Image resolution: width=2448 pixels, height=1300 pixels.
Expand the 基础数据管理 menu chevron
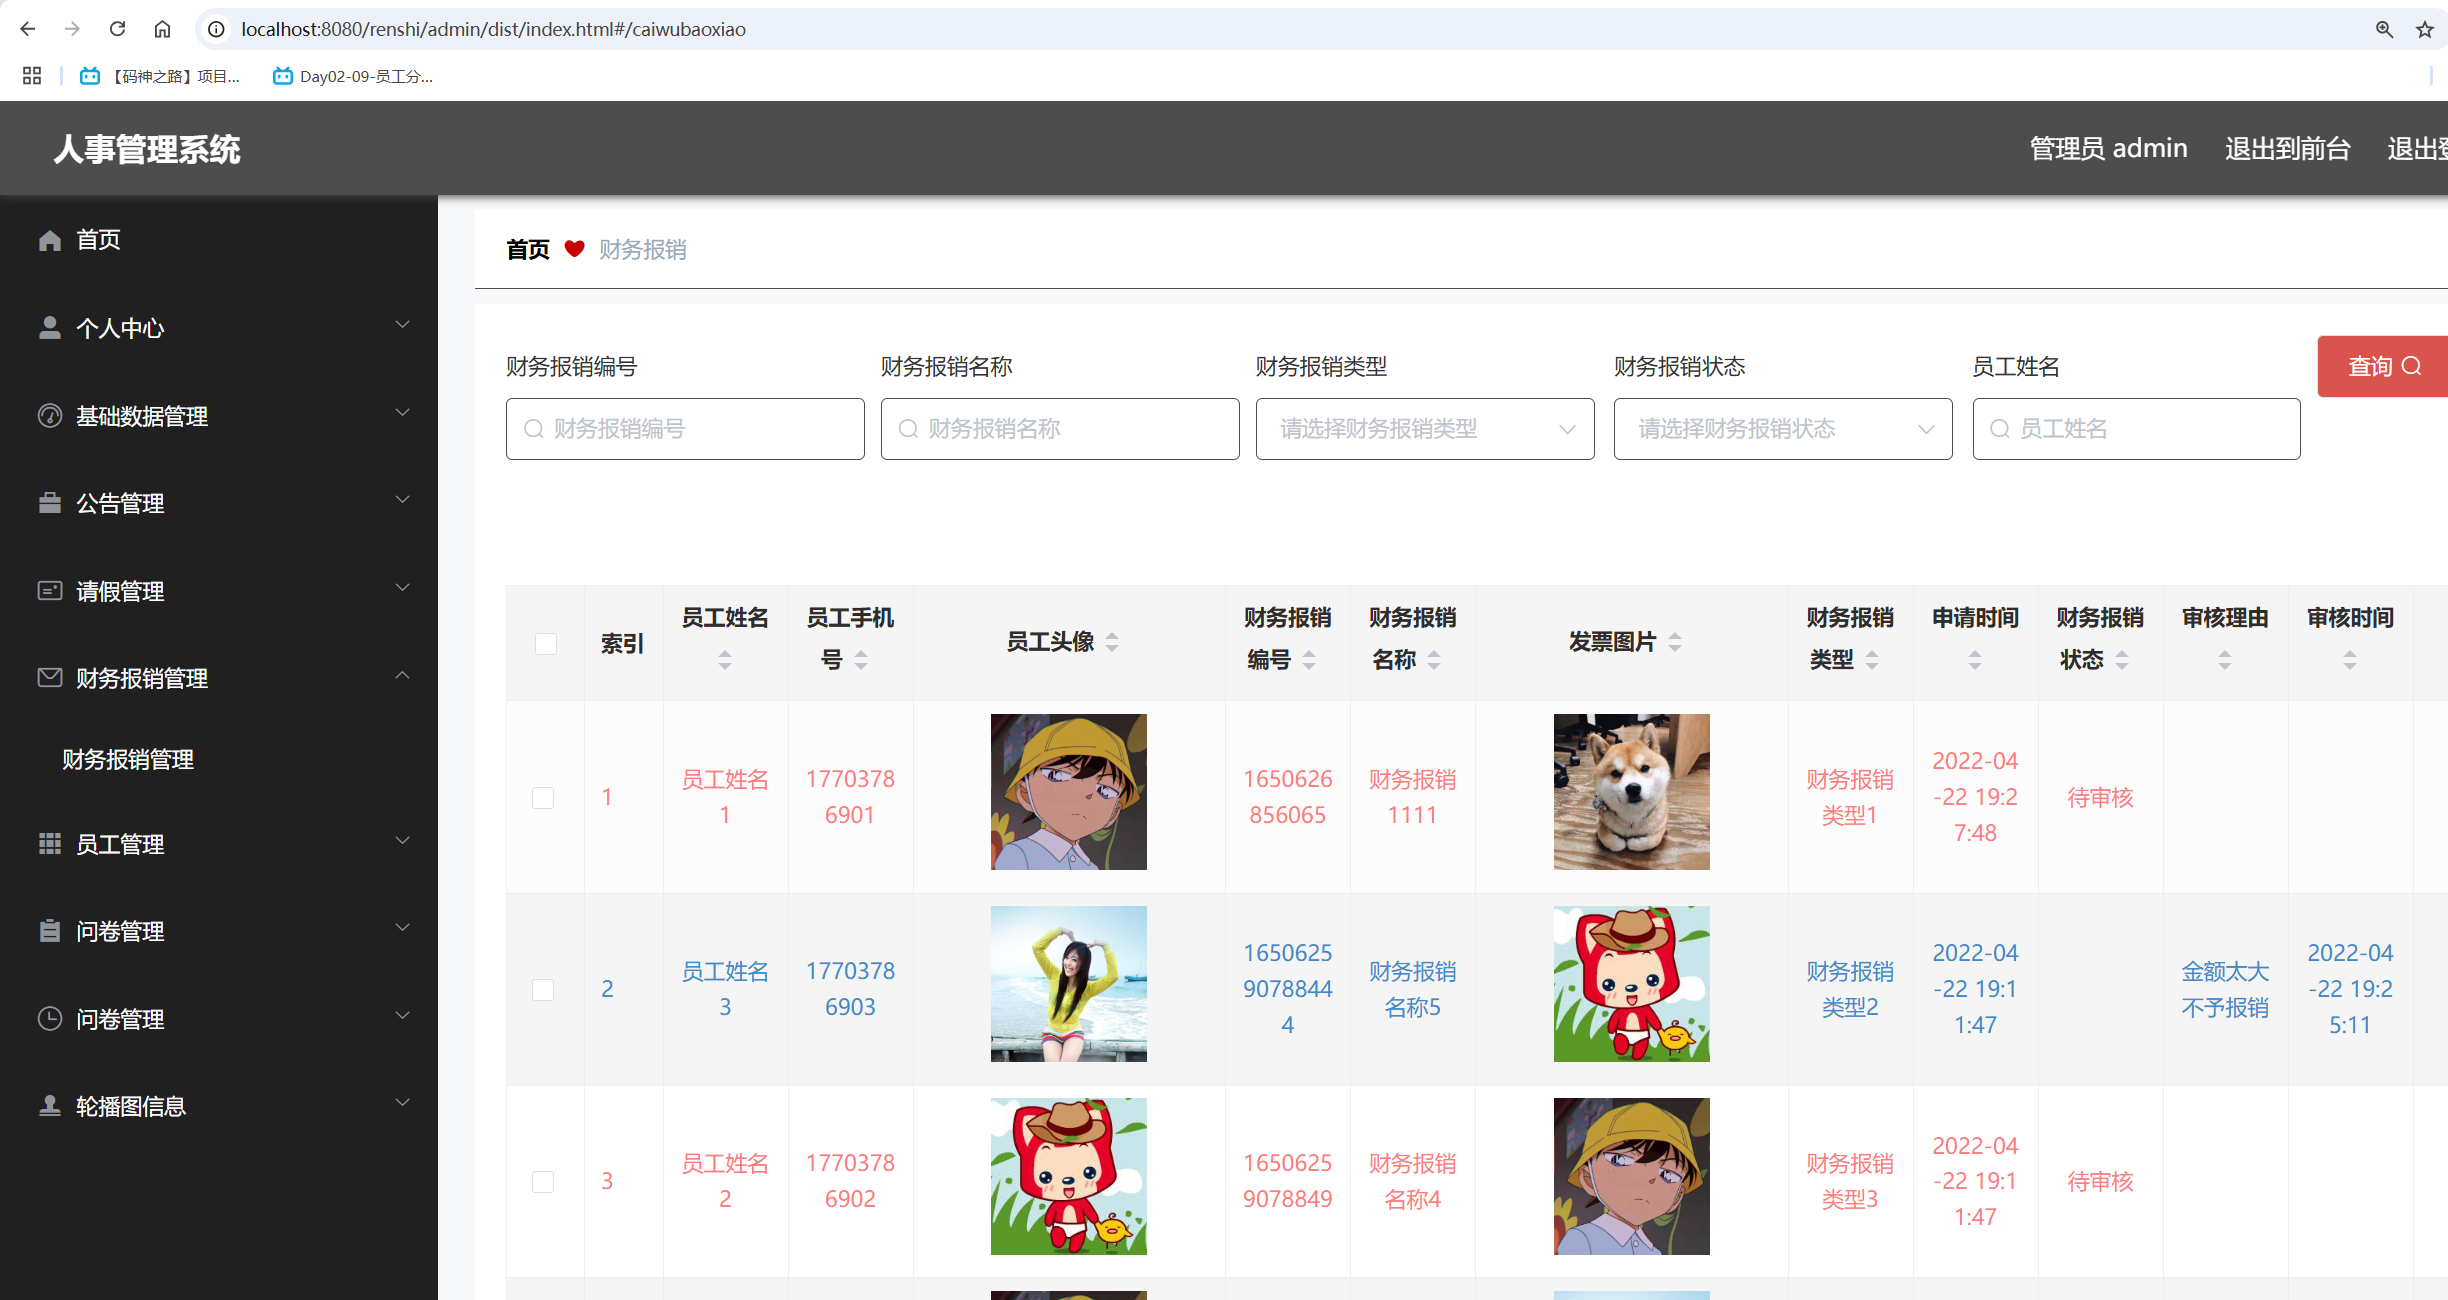(403, 413)
